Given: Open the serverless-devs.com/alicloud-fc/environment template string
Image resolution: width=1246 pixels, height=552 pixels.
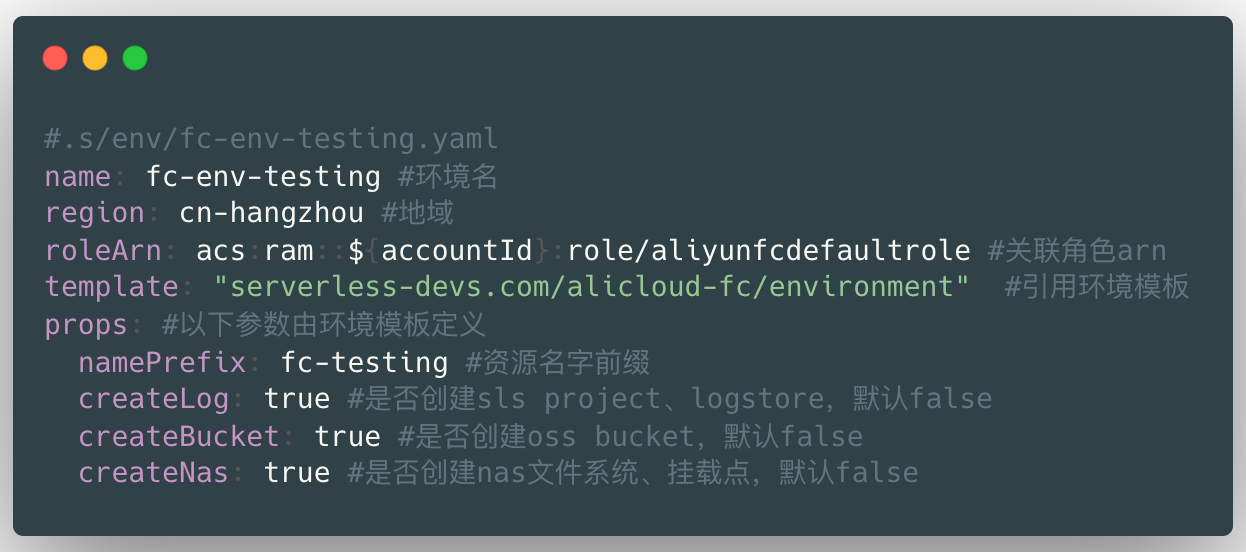Looking at the screenshot, I should click(x=591, y=287).
